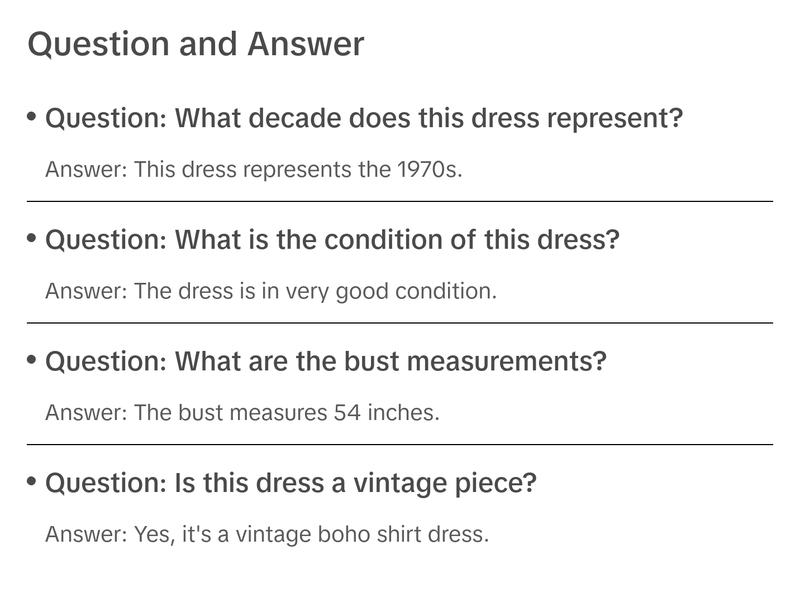The image size is (800, 598).
Task: Click the bullet before the bust measurements question
Action: 32,359
